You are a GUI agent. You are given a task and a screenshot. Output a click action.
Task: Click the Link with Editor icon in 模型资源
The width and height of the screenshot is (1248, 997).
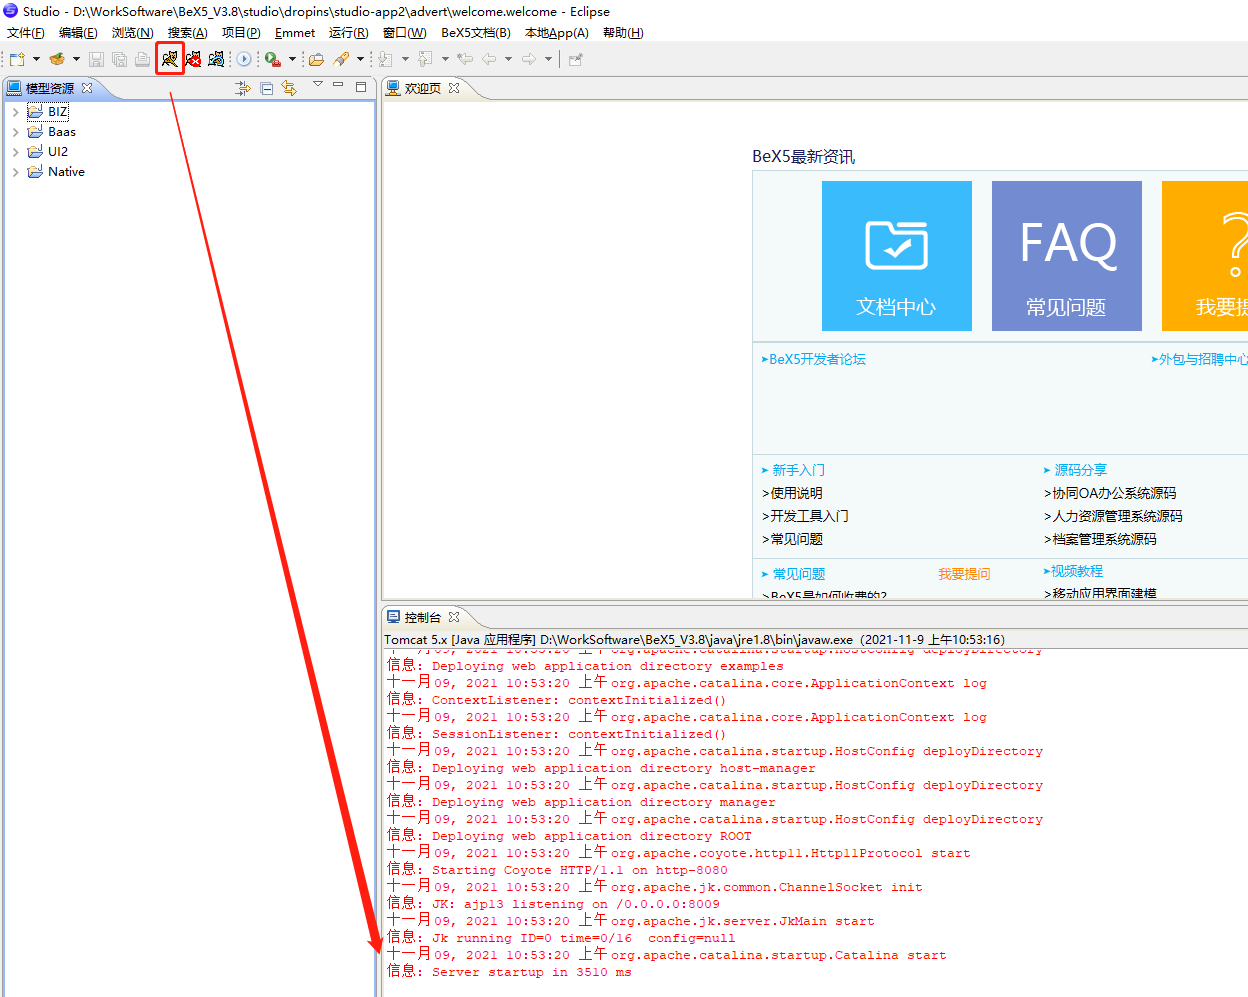[x=289, y=89]
